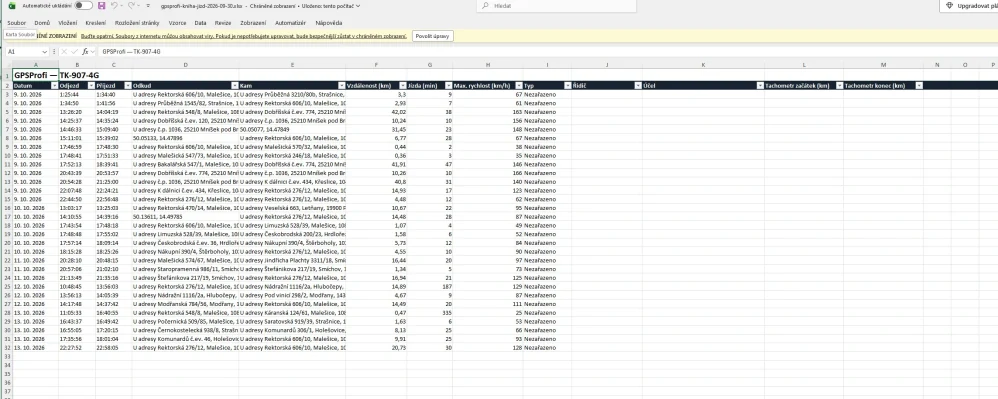
Task: Click the Undo arrow icon
Action: (x=114, y=5)
